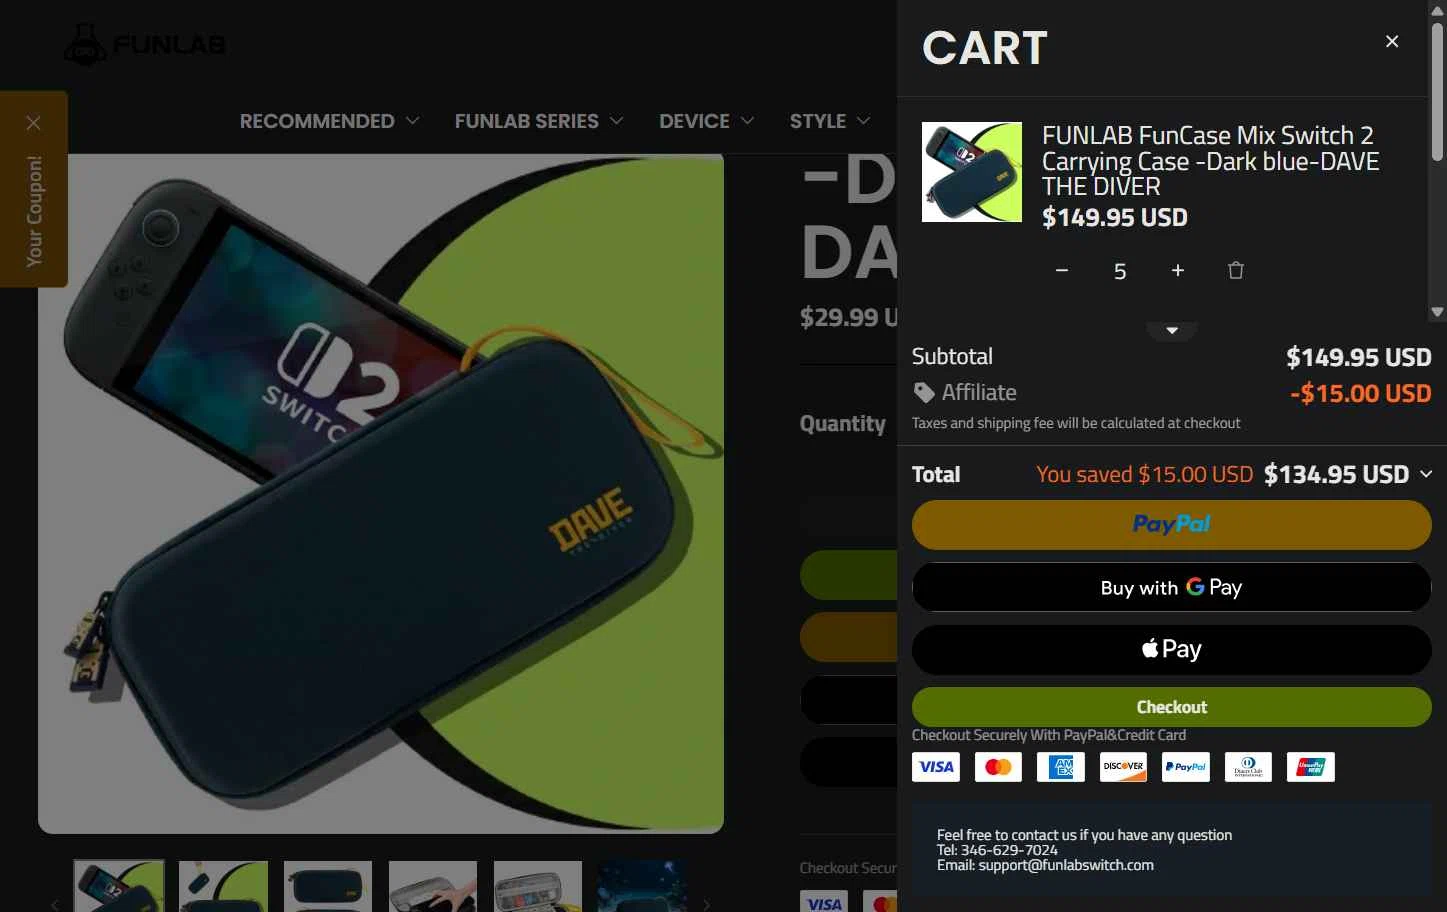Viewport: 1447px width, 912px height.
Task: Click the Affiliate discount tag icon
Action: (924, 393)
